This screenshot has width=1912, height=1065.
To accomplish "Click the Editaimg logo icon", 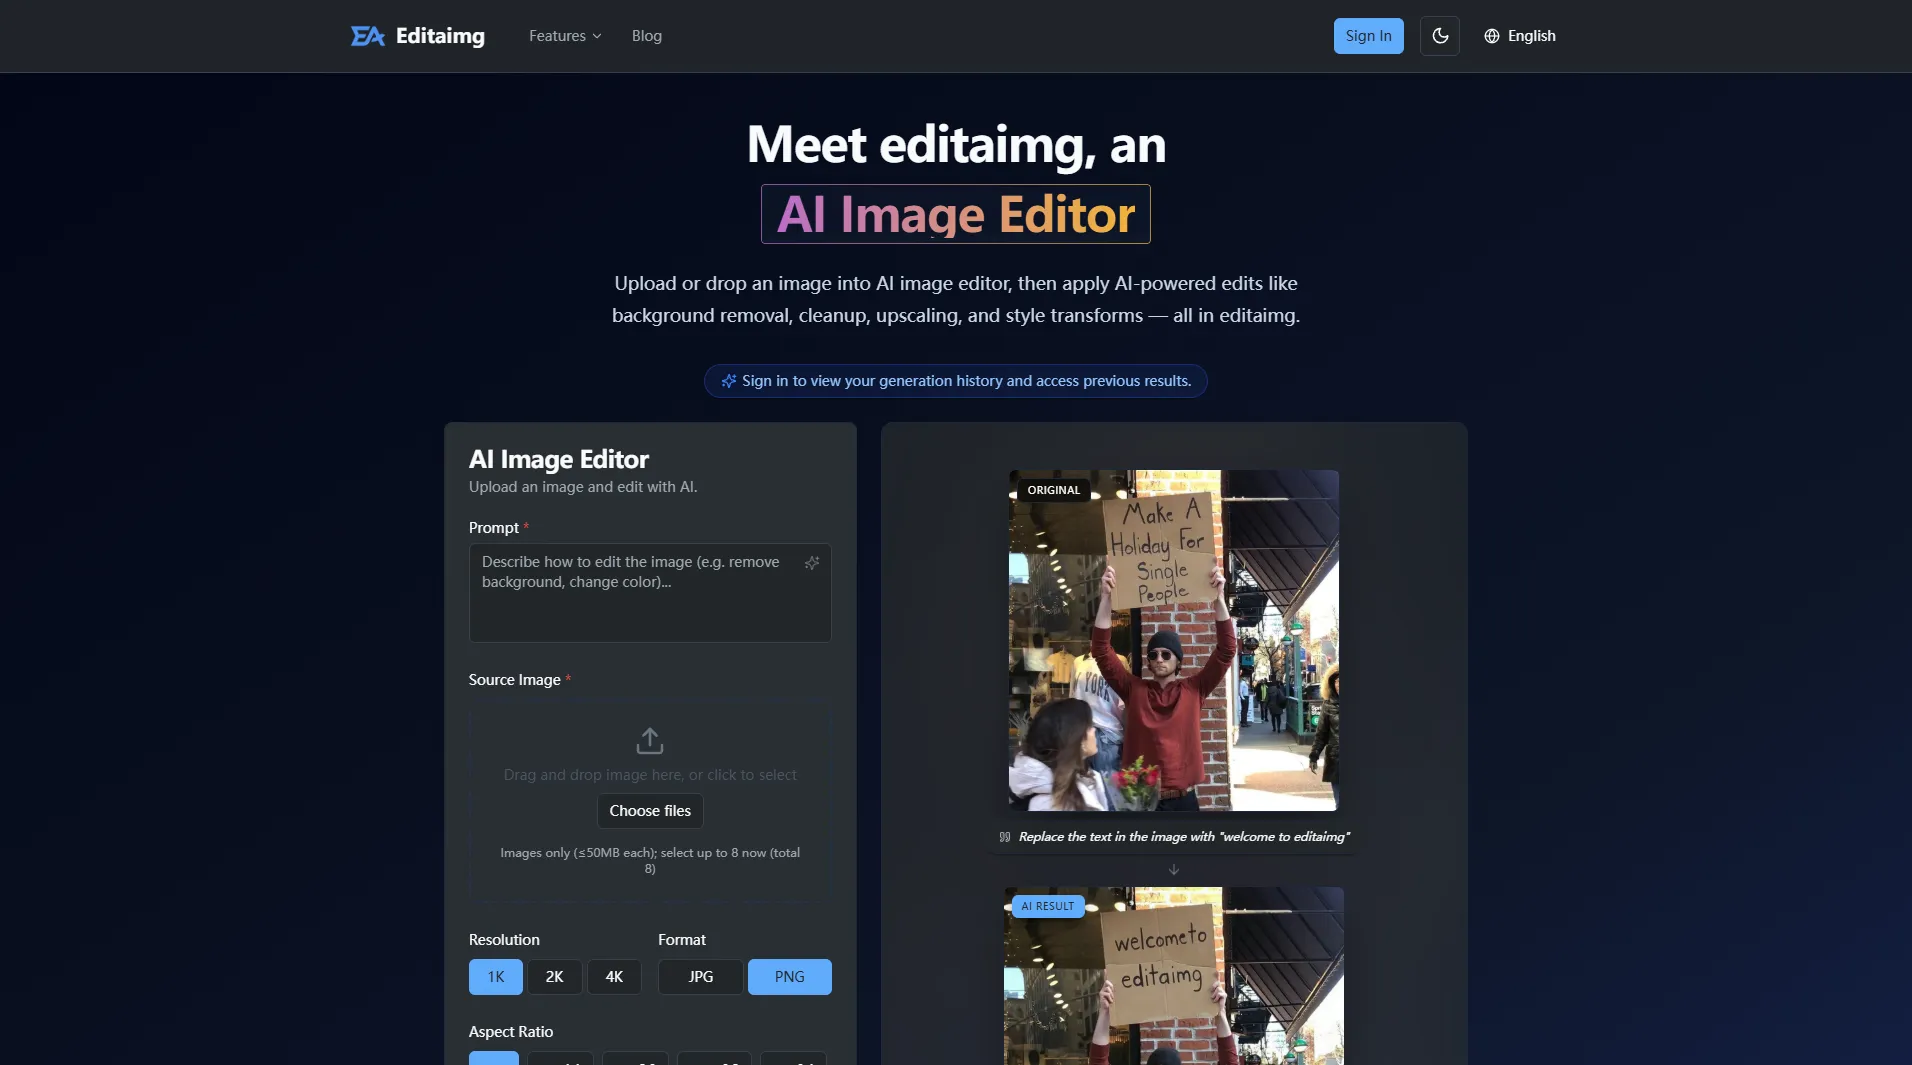I will point(367,36).
